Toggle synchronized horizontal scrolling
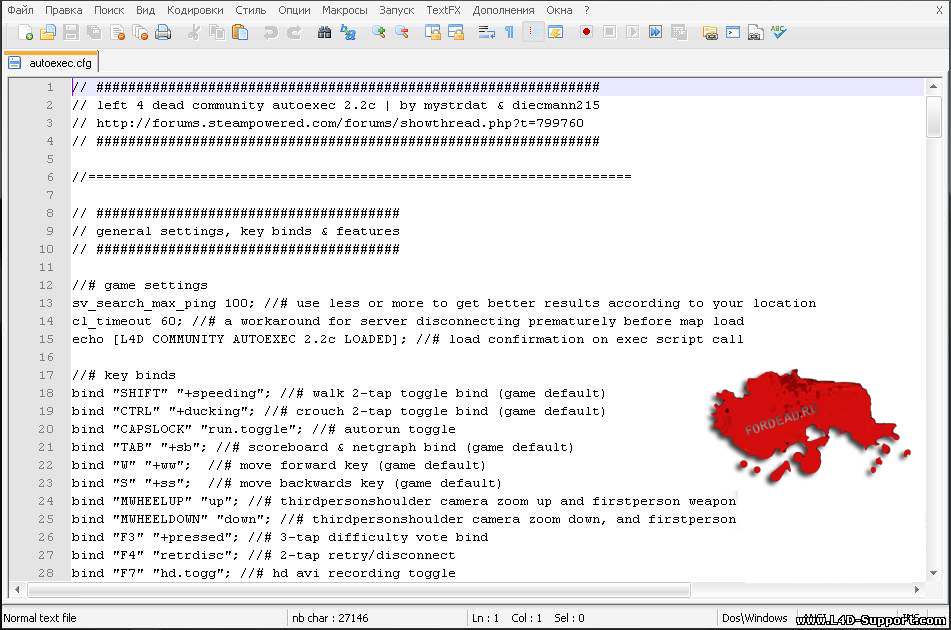Viewport: 951px width, 630px height. point(455,32)
